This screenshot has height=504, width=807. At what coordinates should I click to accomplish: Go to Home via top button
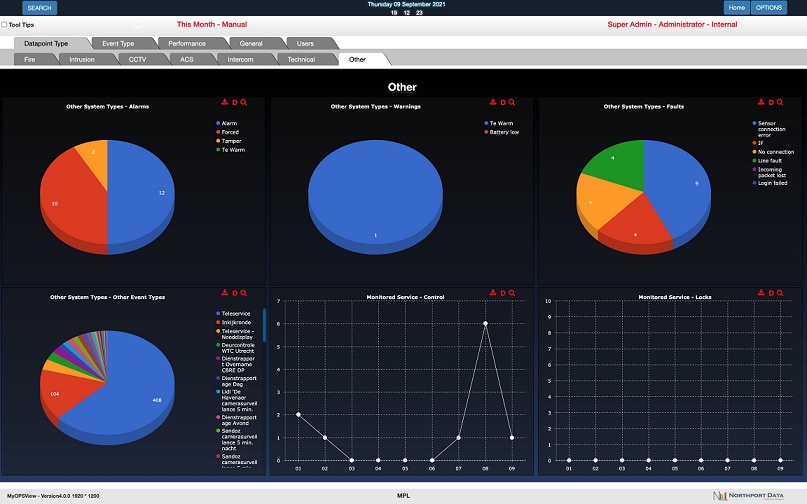pos(736,7)
